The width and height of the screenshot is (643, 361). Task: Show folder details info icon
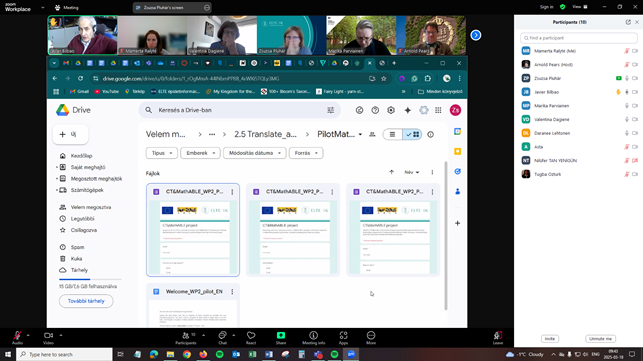(x=430, y=134)
